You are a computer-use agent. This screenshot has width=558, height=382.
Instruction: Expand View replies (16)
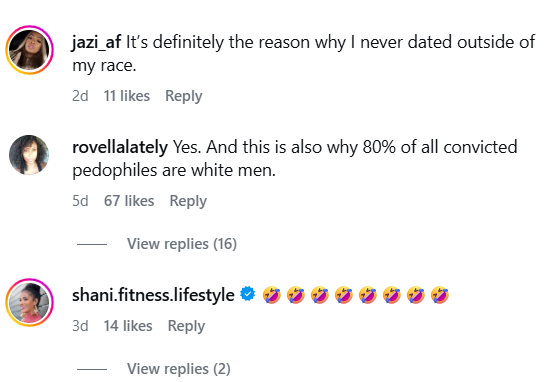[182, 244]
